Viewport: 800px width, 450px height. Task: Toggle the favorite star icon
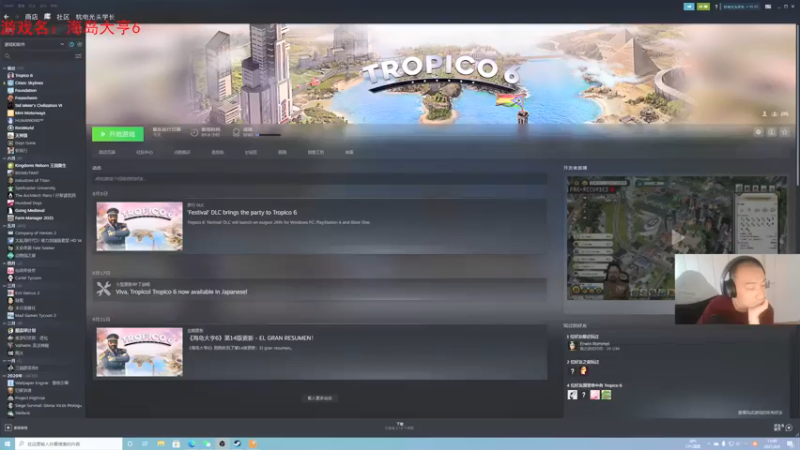(x=785, y=132)
